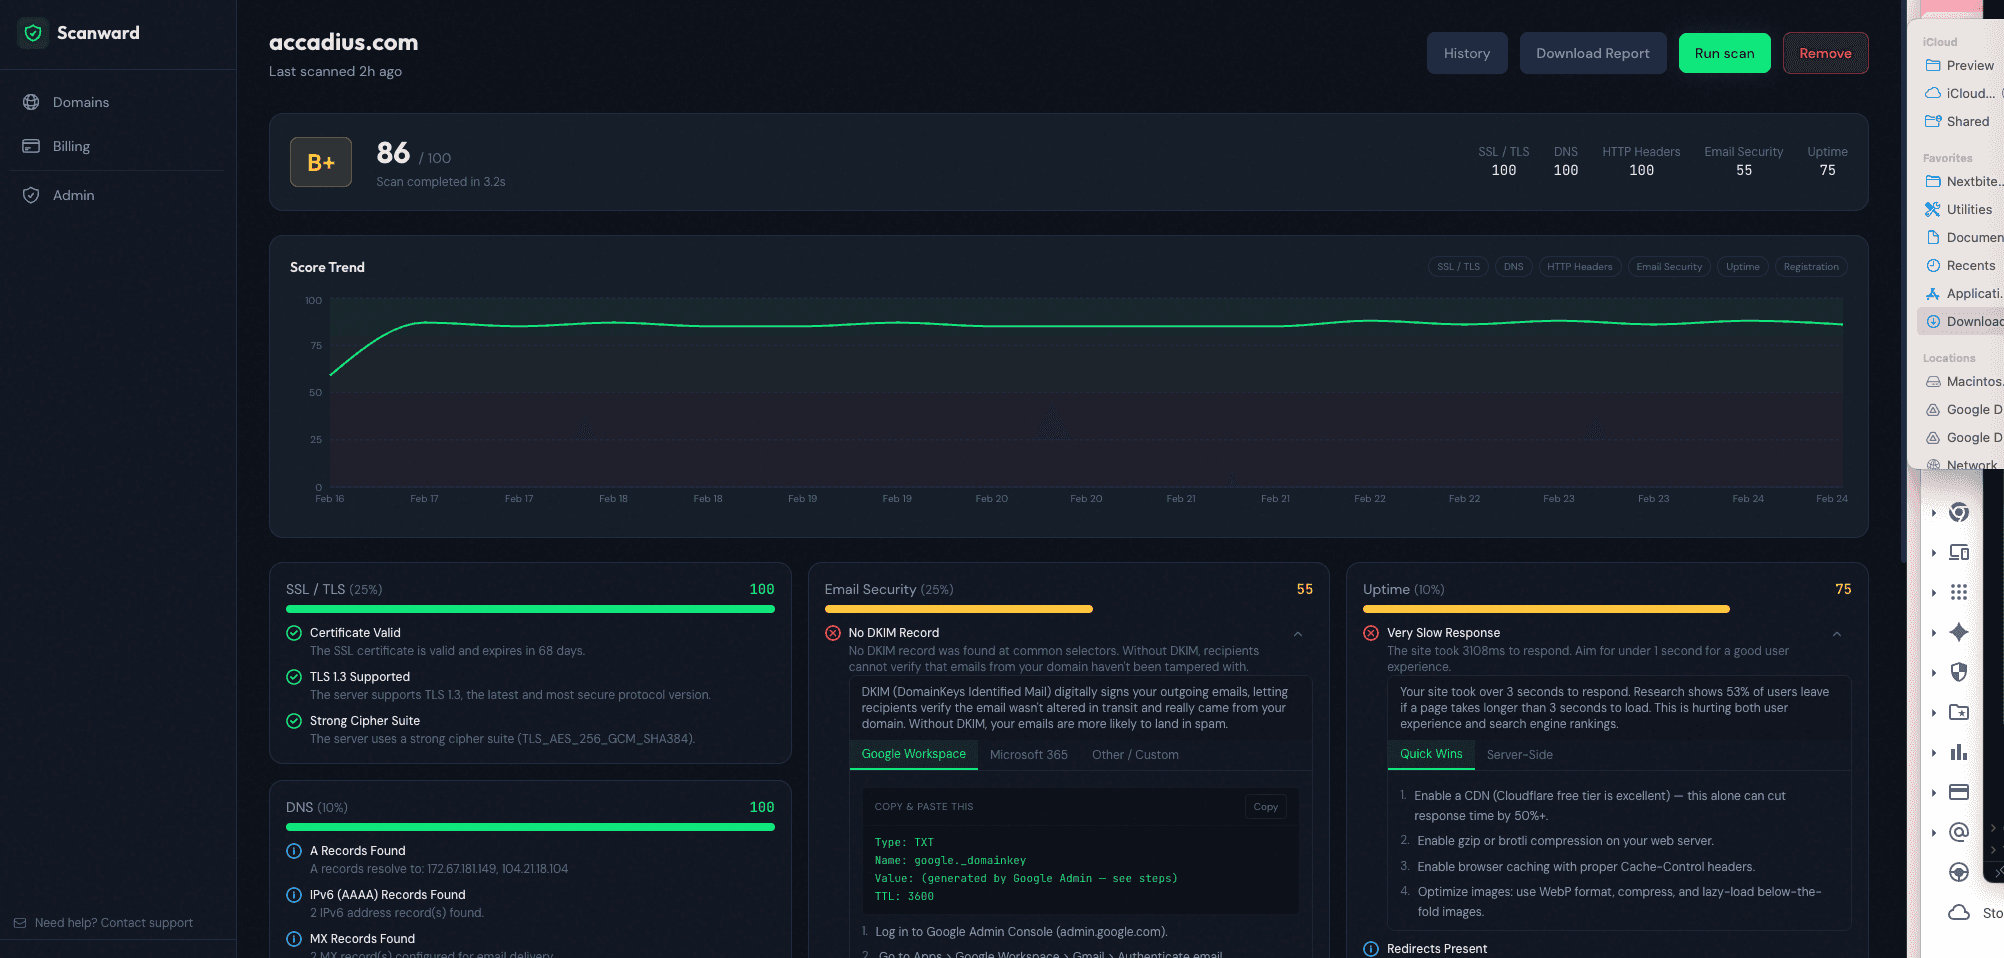Collapse the No DKIM Record details
Screen dimensions: 2004x958
click(x=1298, y=635)
